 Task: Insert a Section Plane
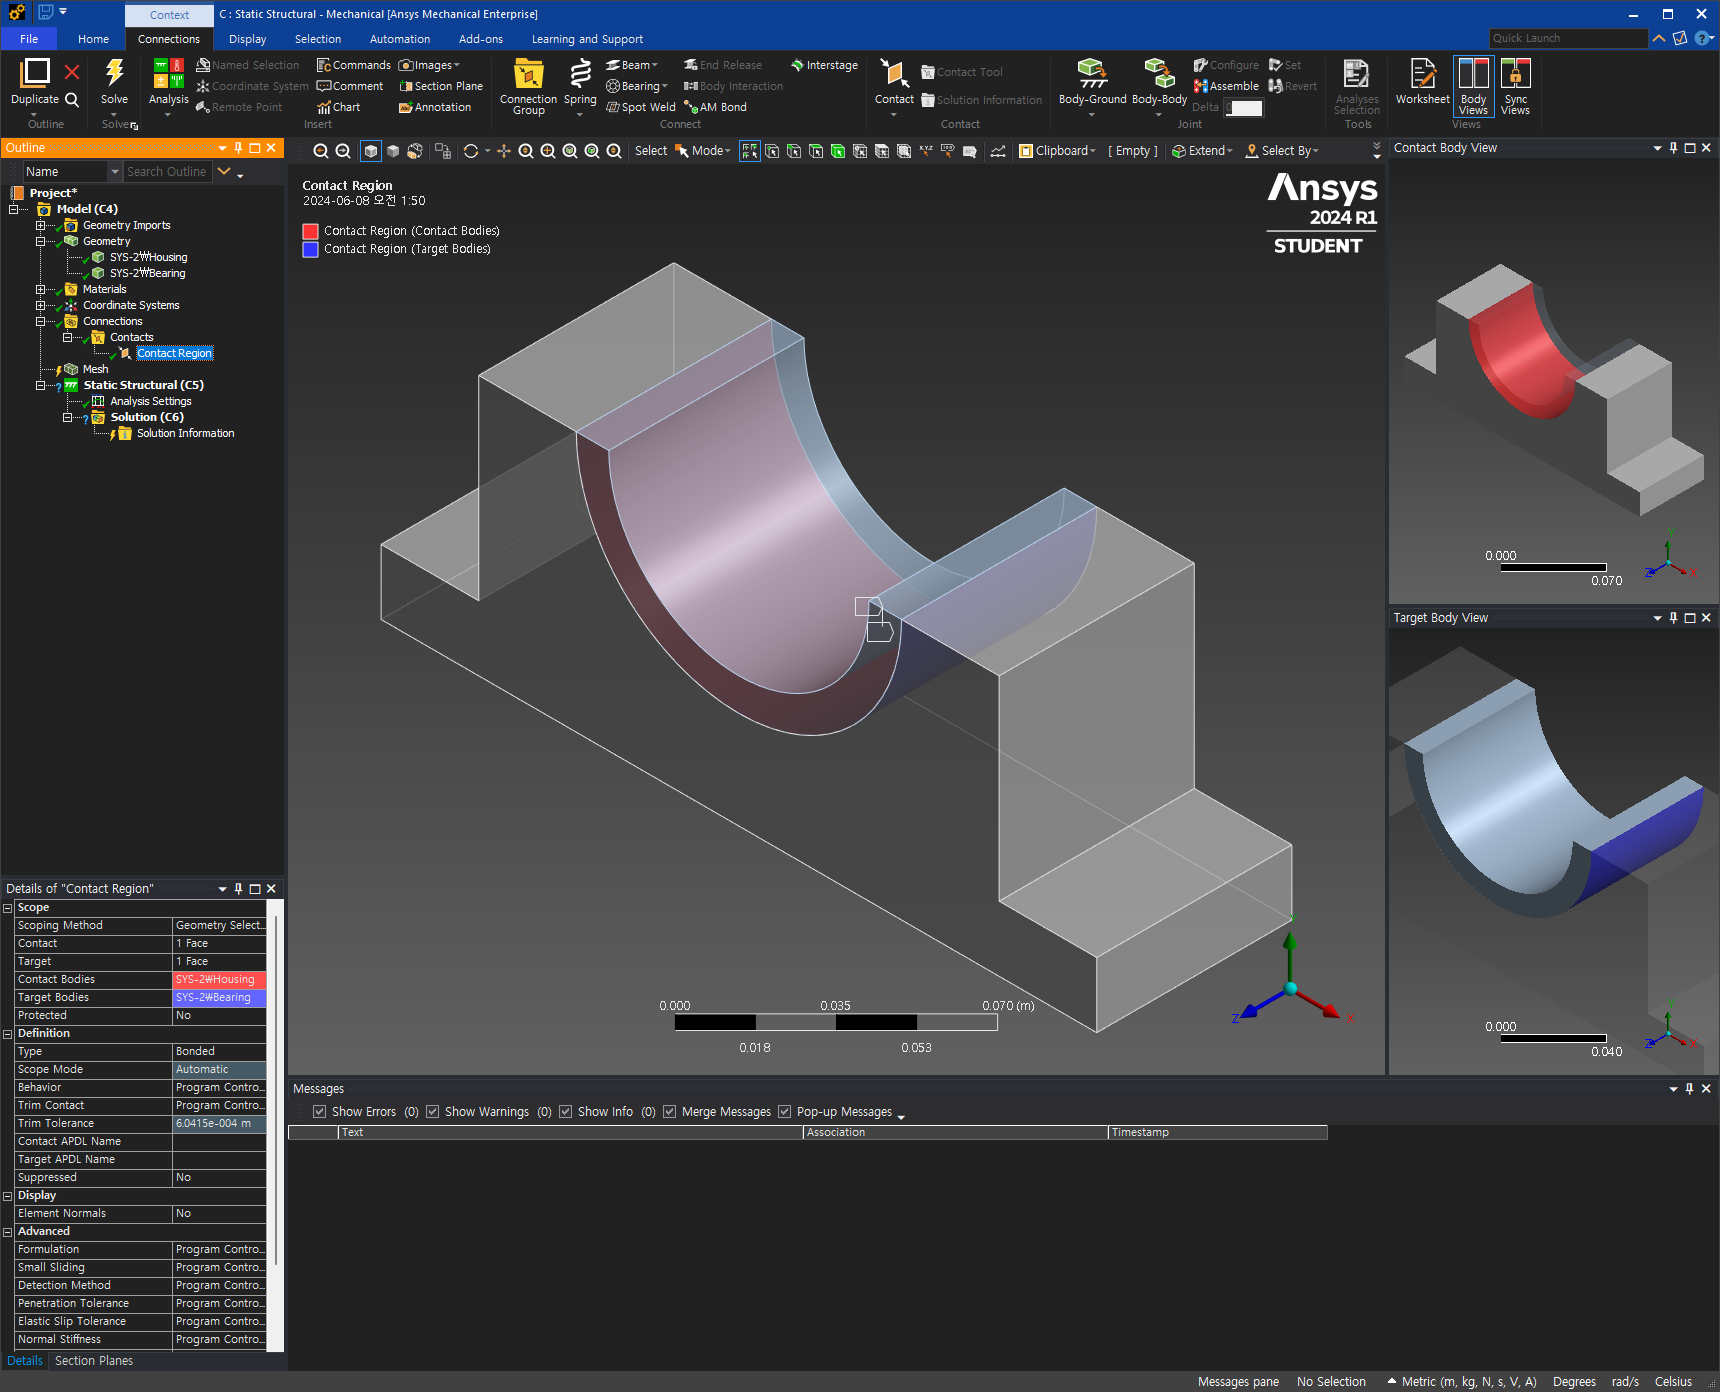(441, 86)
